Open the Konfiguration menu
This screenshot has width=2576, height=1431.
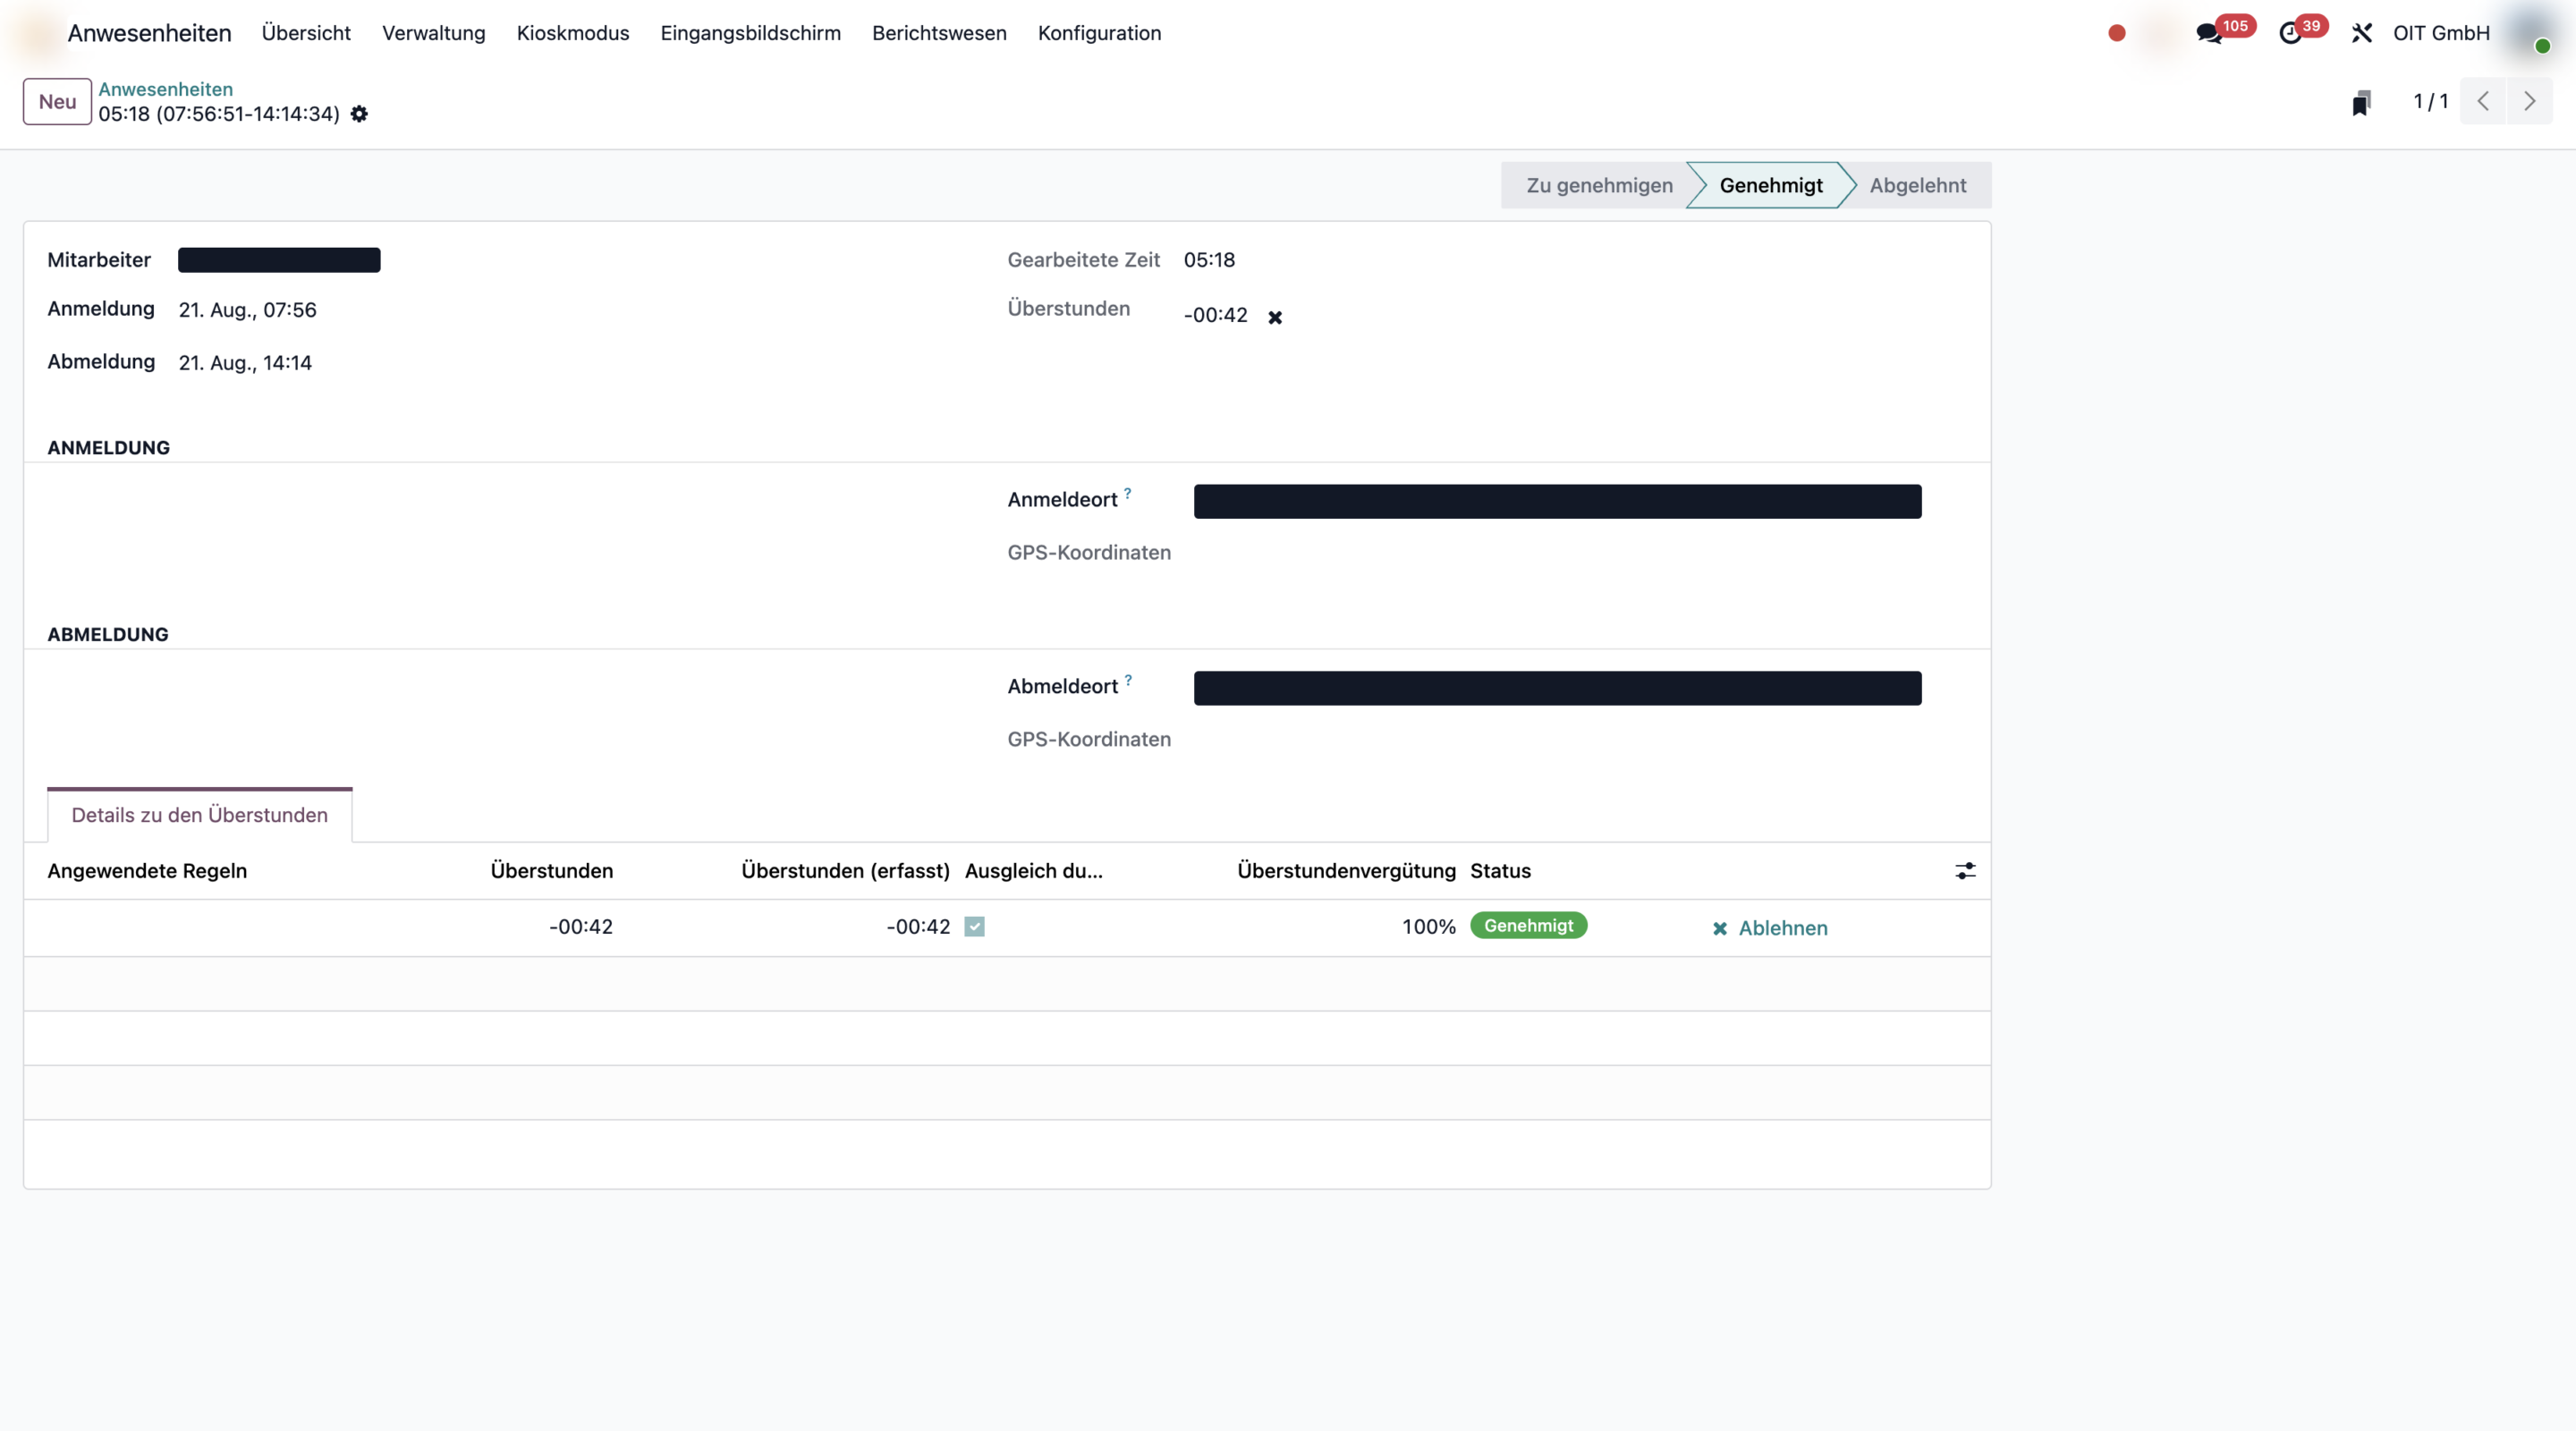pyautogui.click(x=1099, y=33)
